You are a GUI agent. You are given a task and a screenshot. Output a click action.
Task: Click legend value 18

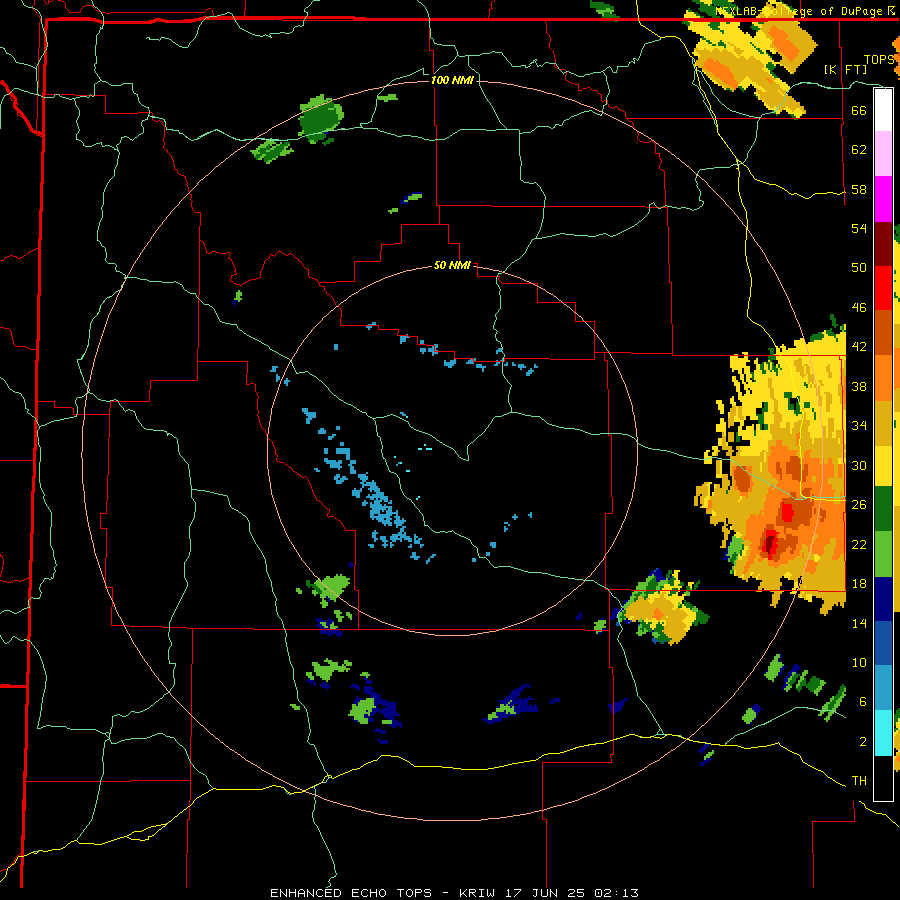pyautogui.click(x=859, y=584)
